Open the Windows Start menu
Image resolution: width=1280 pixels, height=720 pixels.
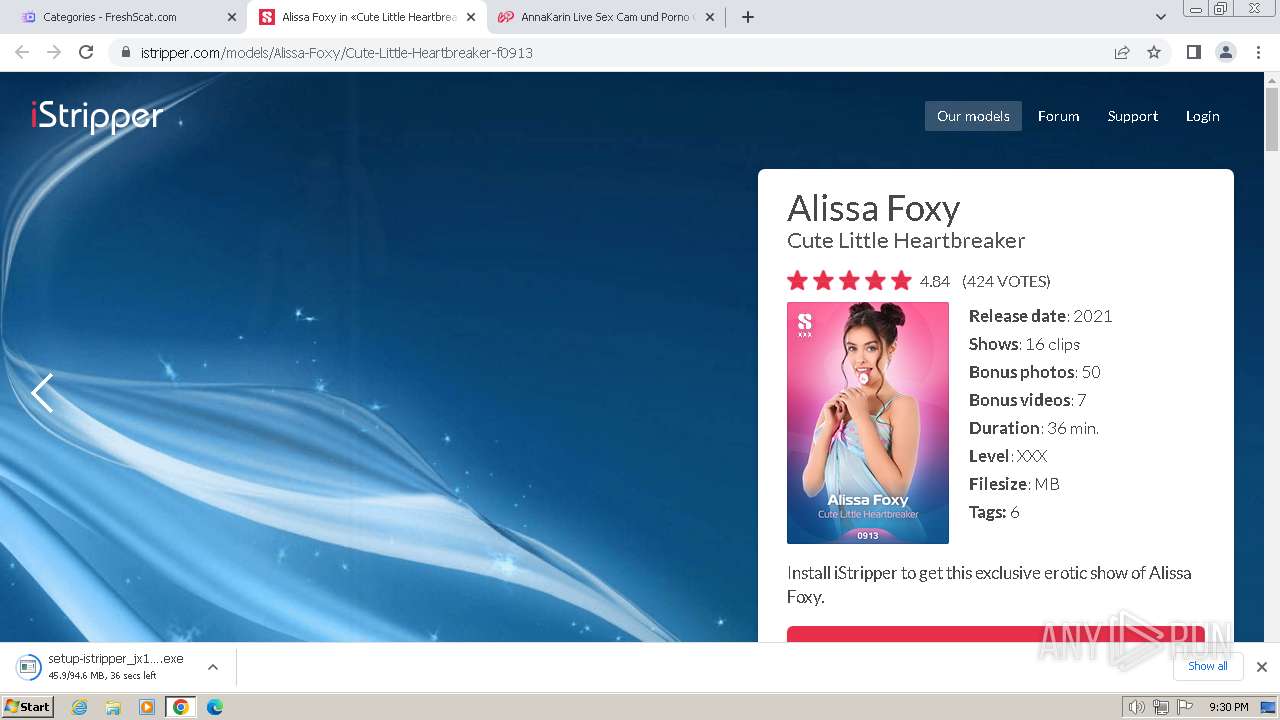[x=27, y=707]
